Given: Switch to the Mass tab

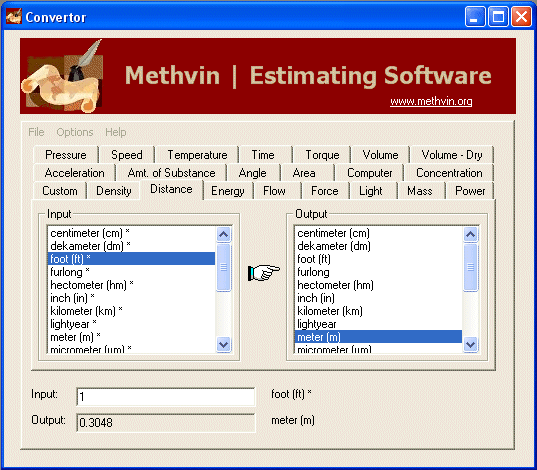Looking at the screenshot, I should 420,191.
